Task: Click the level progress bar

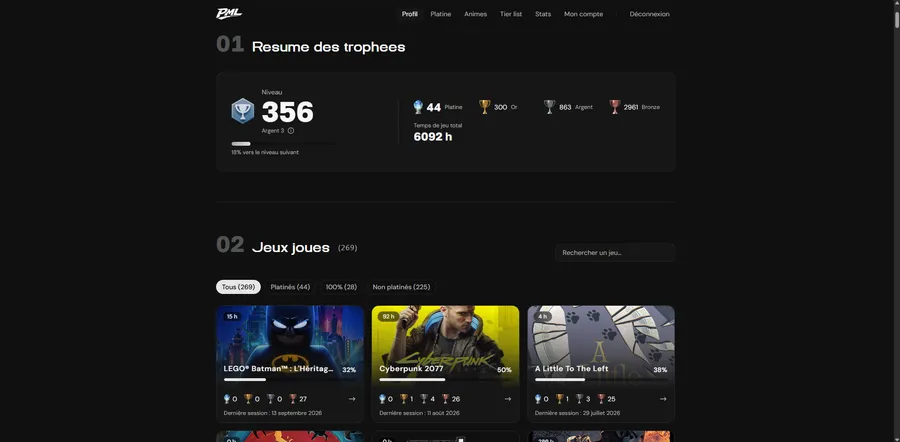Action: pos(284,144)
